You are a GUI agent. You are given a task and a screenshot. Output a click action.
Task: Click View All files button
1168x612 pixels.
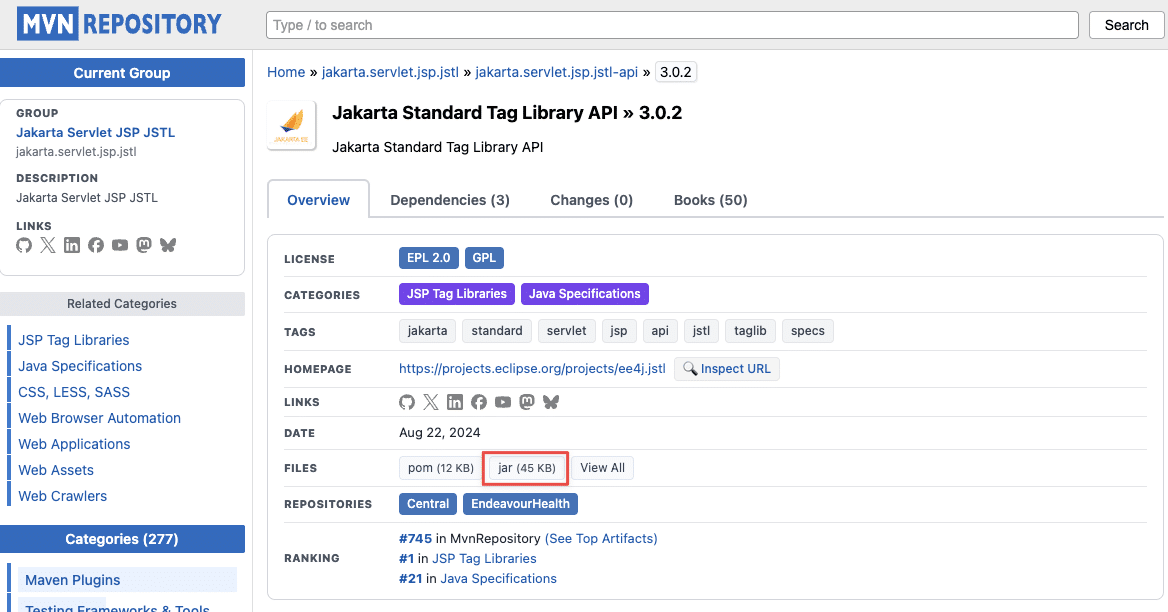point(602,468)
